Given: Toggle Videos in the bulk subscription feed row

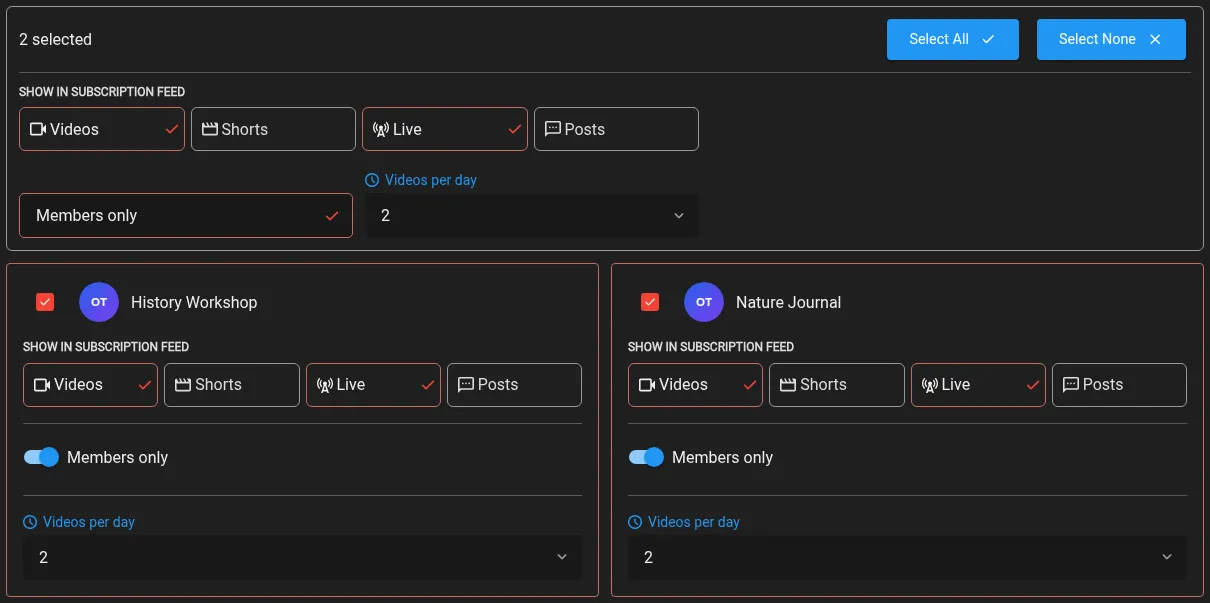Looking at the screenshot, I should click(x=102, y=129).
